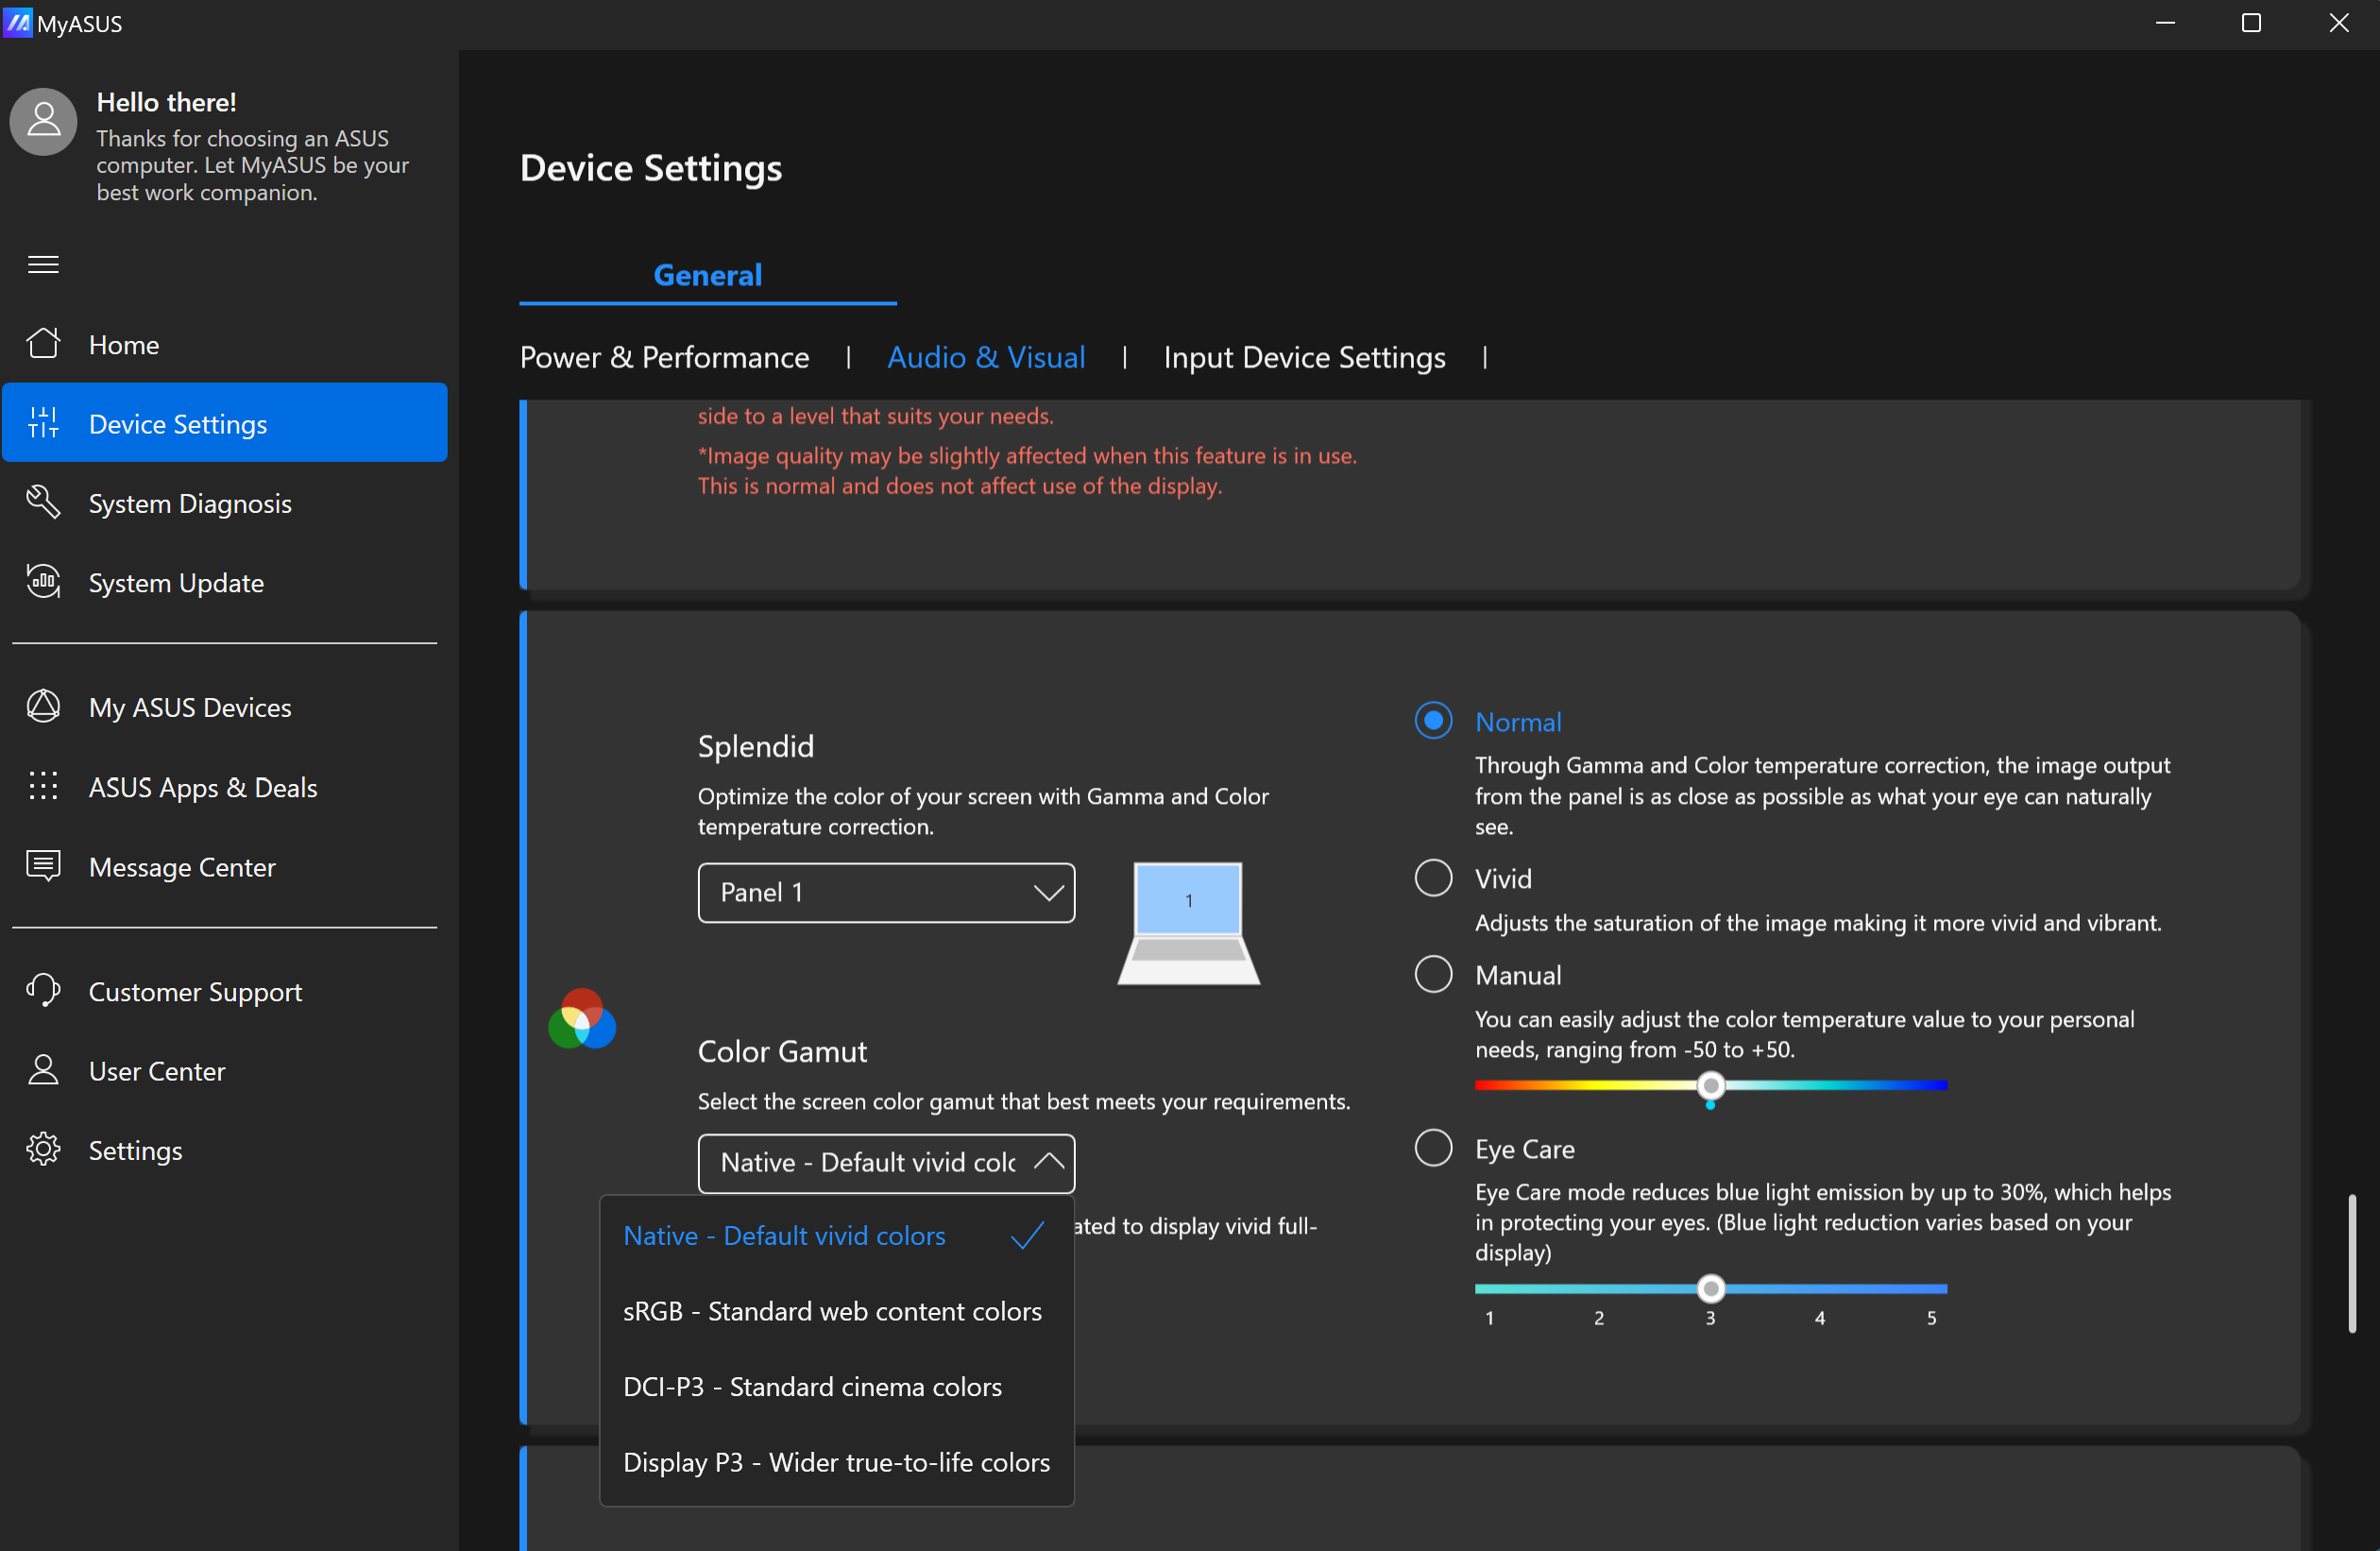2380x1551 pixels.
Task: Switch to Power & Performance tab
Action: coord(664,357)
